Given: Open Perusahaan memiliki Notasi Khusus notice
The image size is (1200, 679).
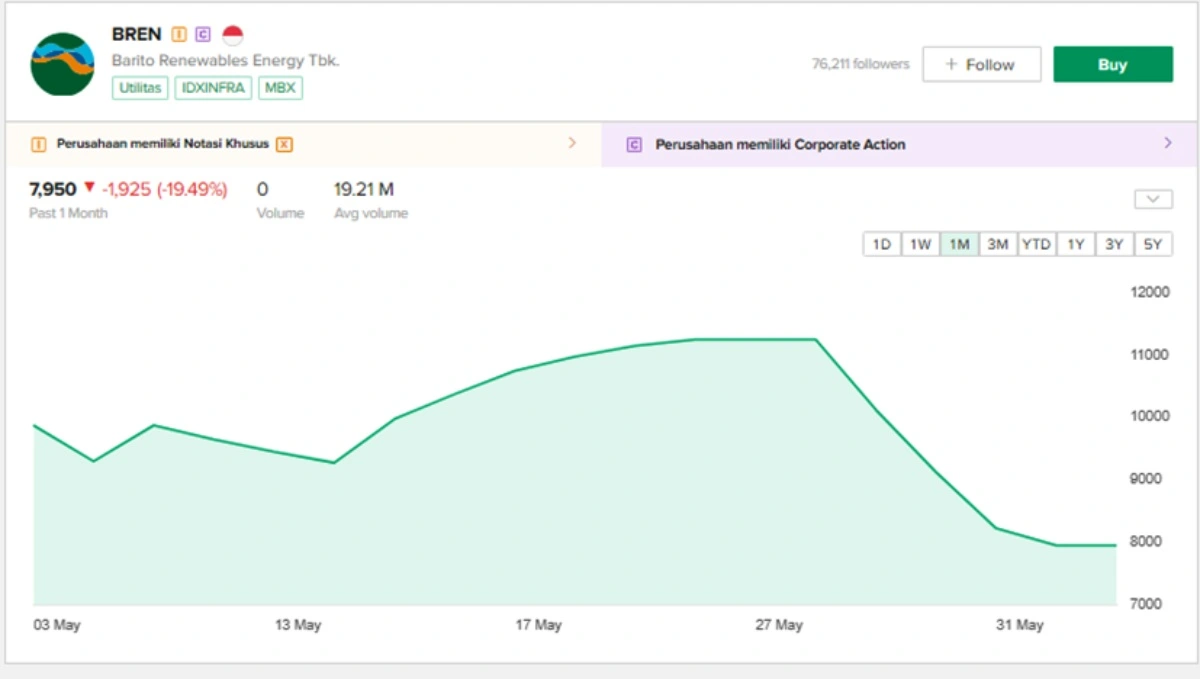Looking at the screenshot, I should click(x=303, y=144).
